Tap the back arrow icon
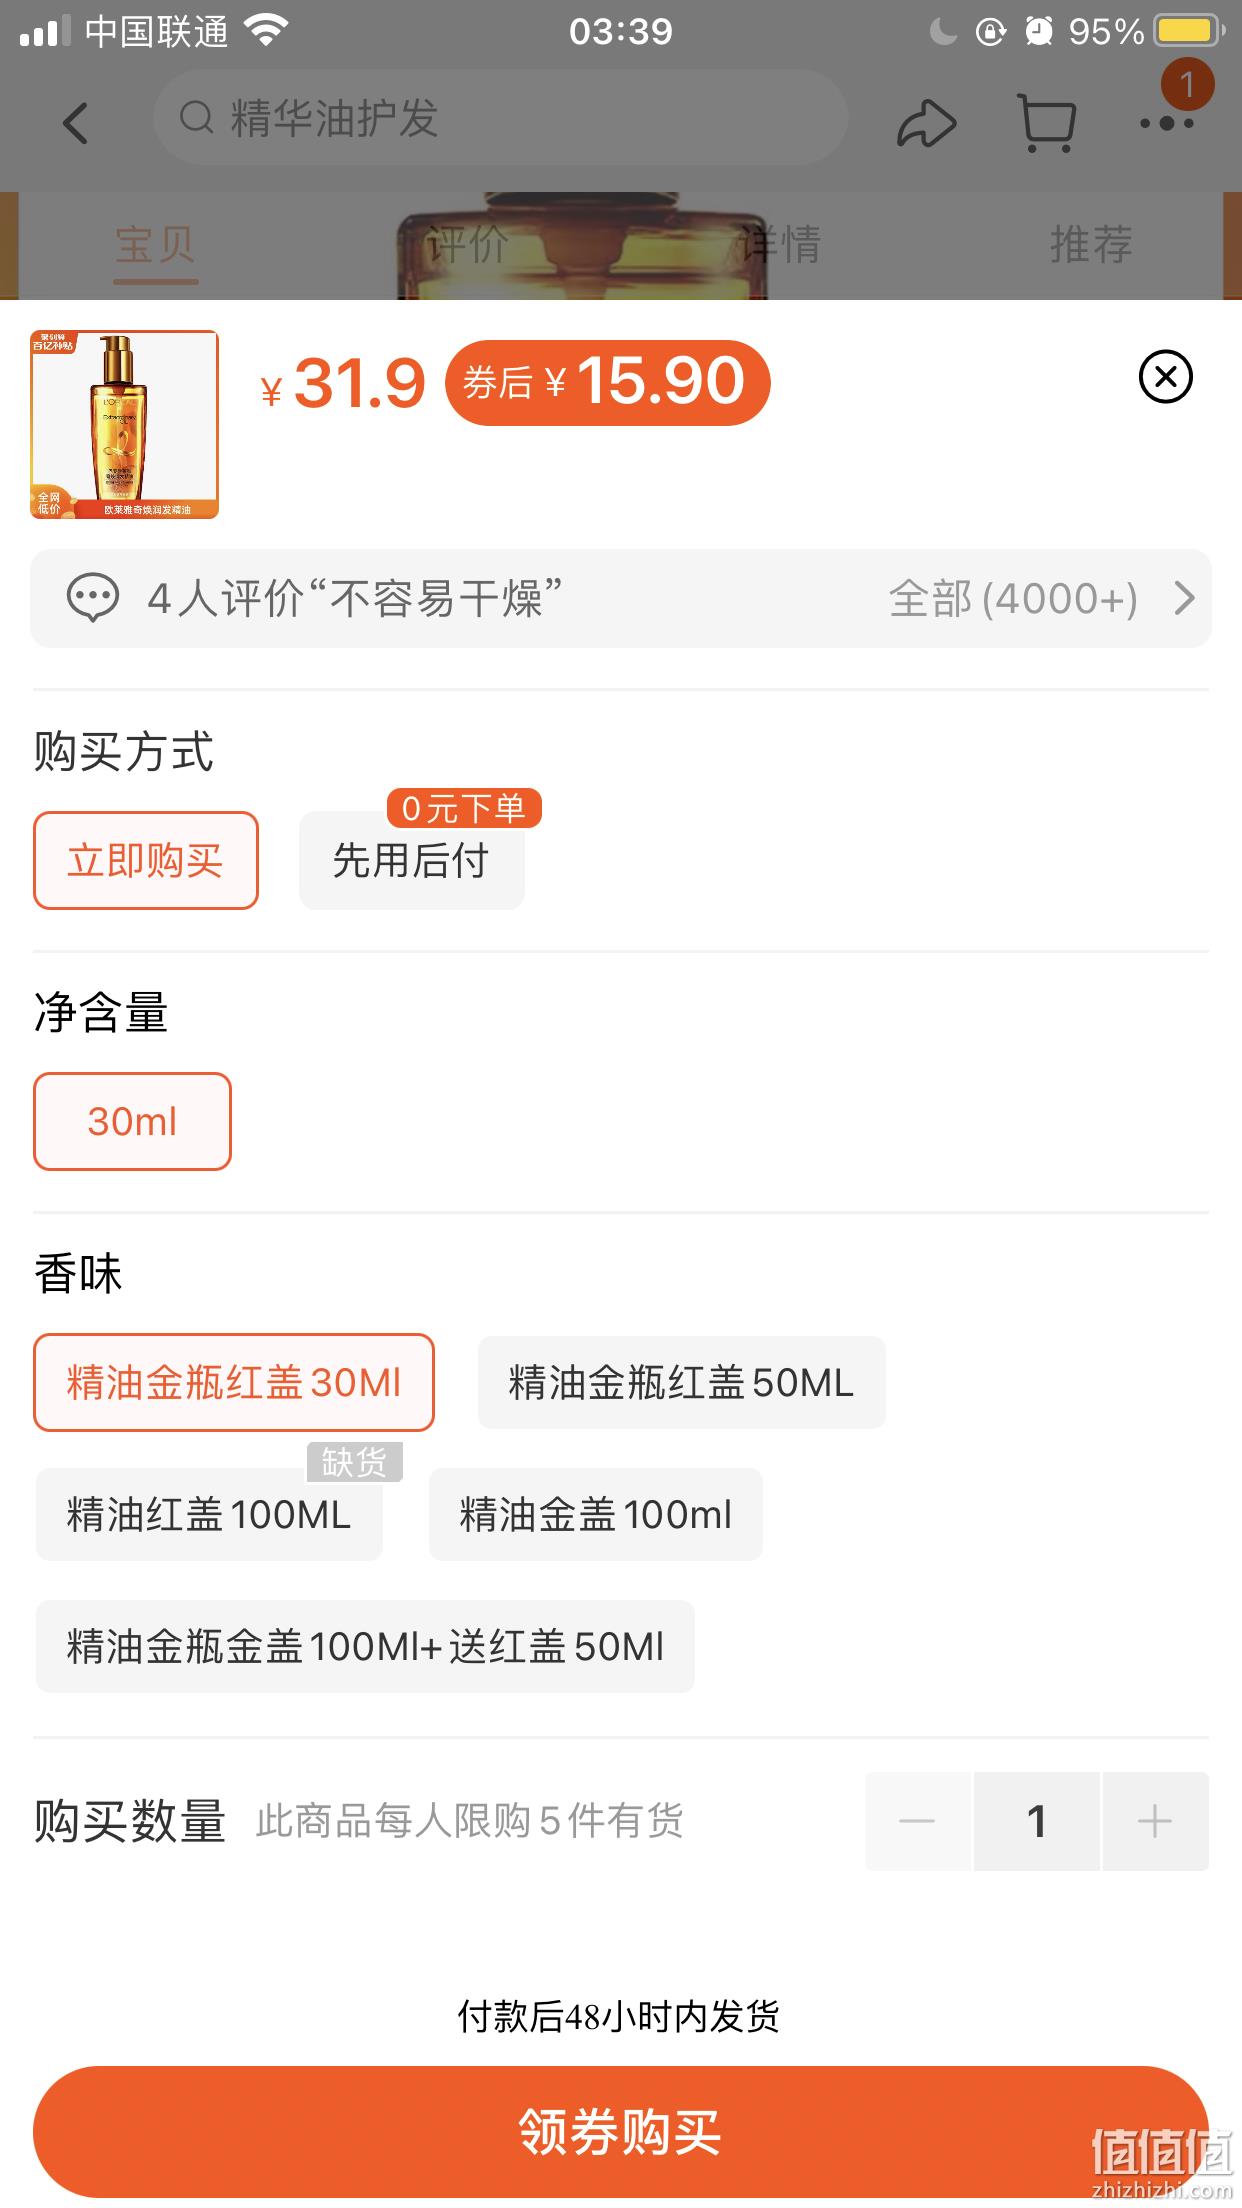This screenshot has width=1242, height=2208. tap(75, 123)
